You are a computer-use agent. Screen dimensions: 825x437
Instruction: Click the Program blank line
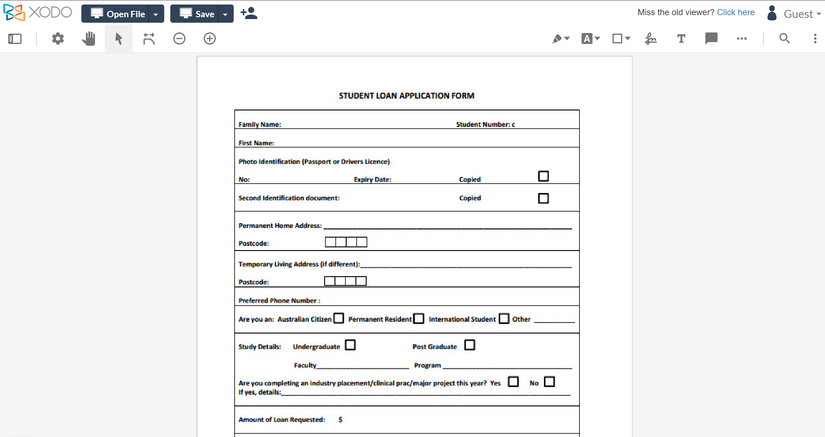click(507, 366)
